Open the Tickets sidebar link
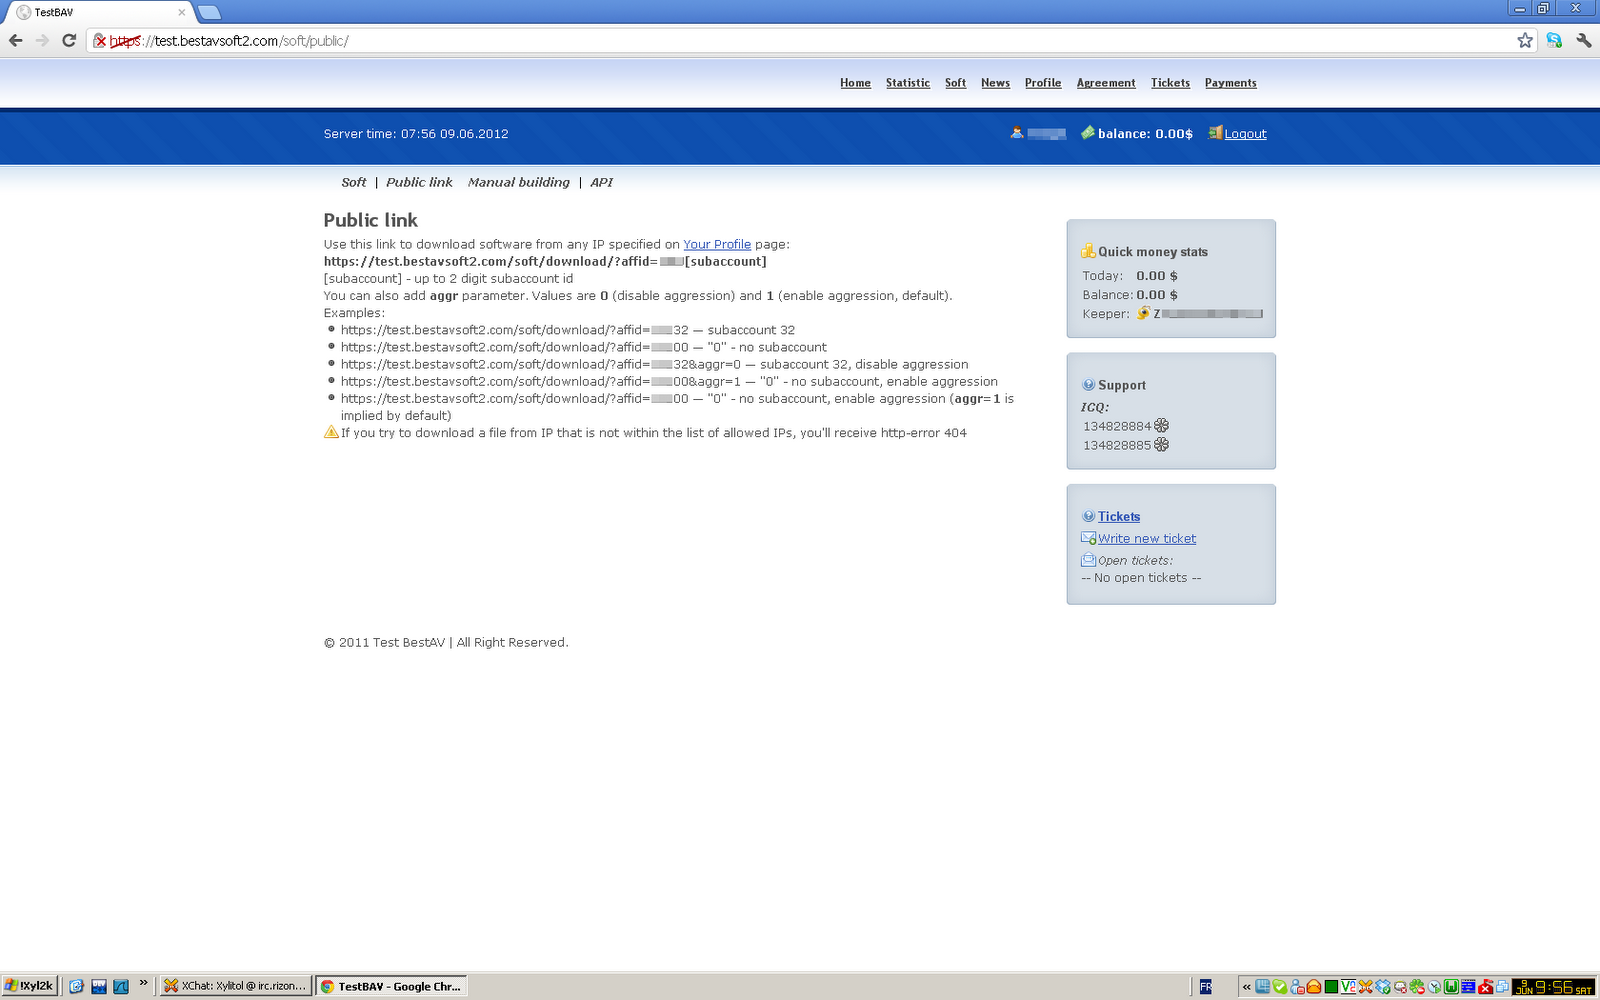1600x1000 pixels. point(1119,517)
